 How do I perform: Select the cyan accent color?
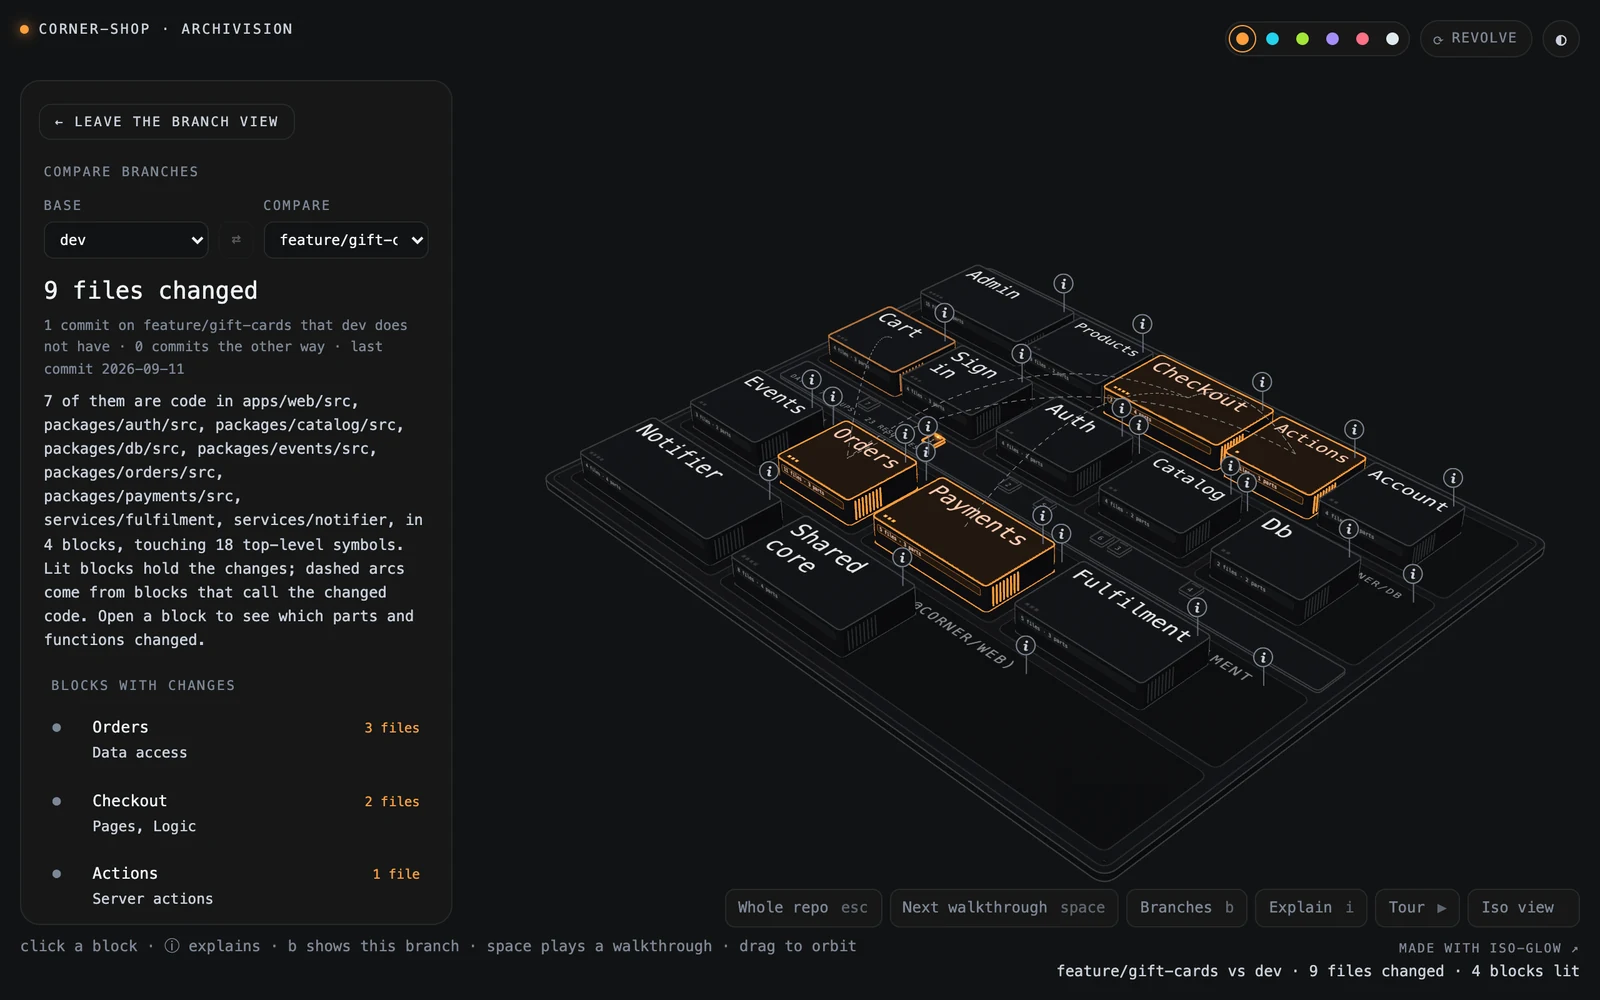pyautogui.click(x=1272, y=39)
